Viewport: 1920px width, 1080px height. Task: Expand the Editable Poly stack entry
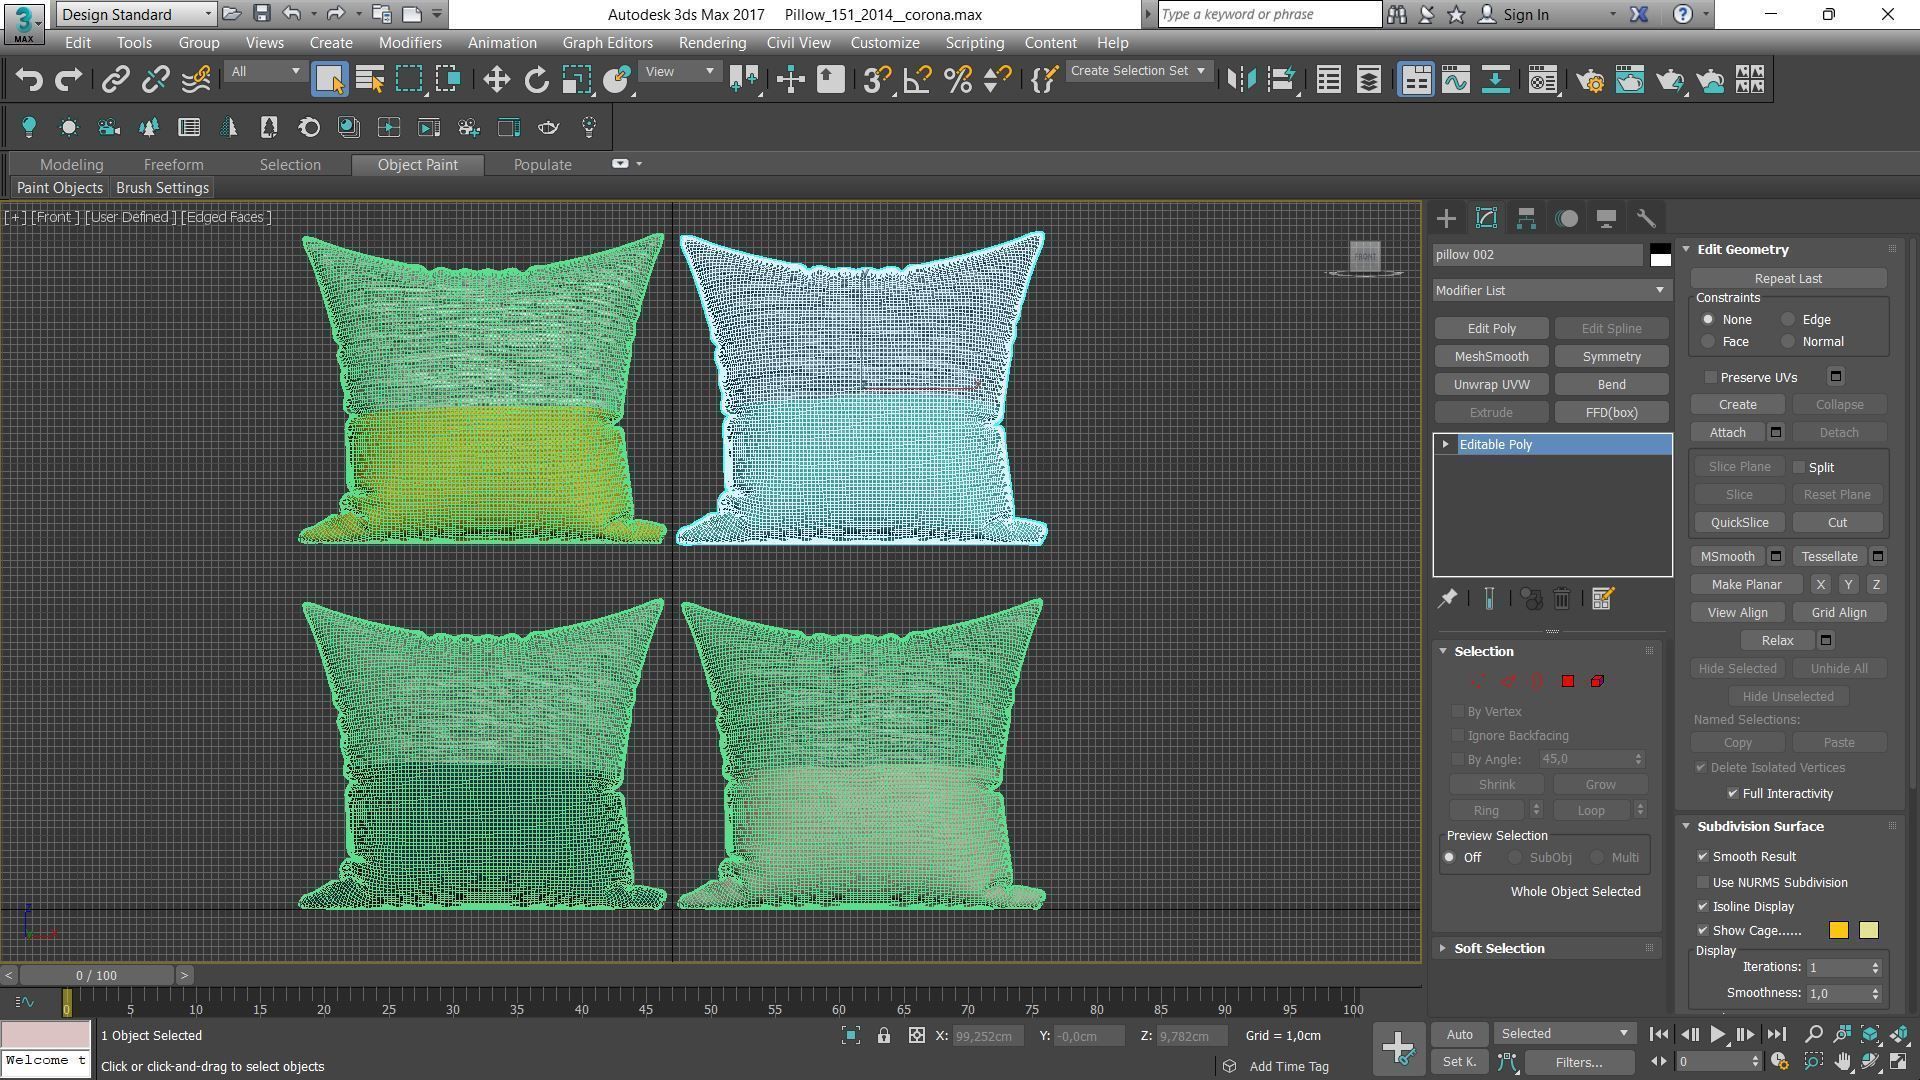pos(1445,444)
